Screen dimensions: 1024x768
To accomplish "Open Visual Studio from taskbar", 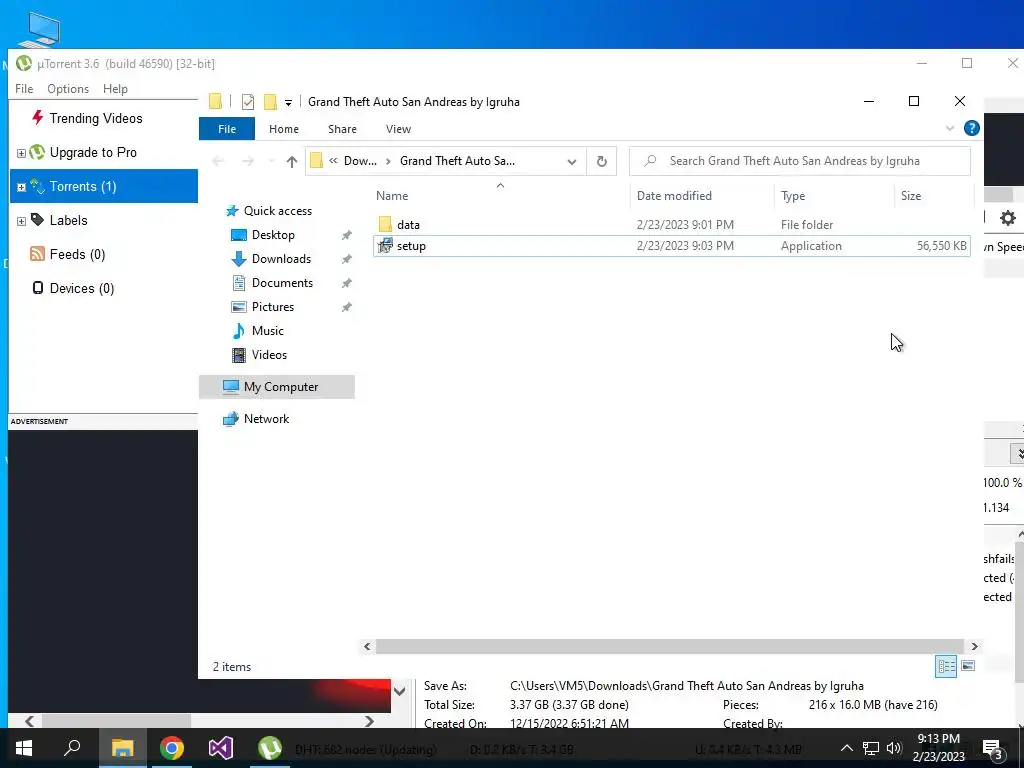I will click(221, 748).
